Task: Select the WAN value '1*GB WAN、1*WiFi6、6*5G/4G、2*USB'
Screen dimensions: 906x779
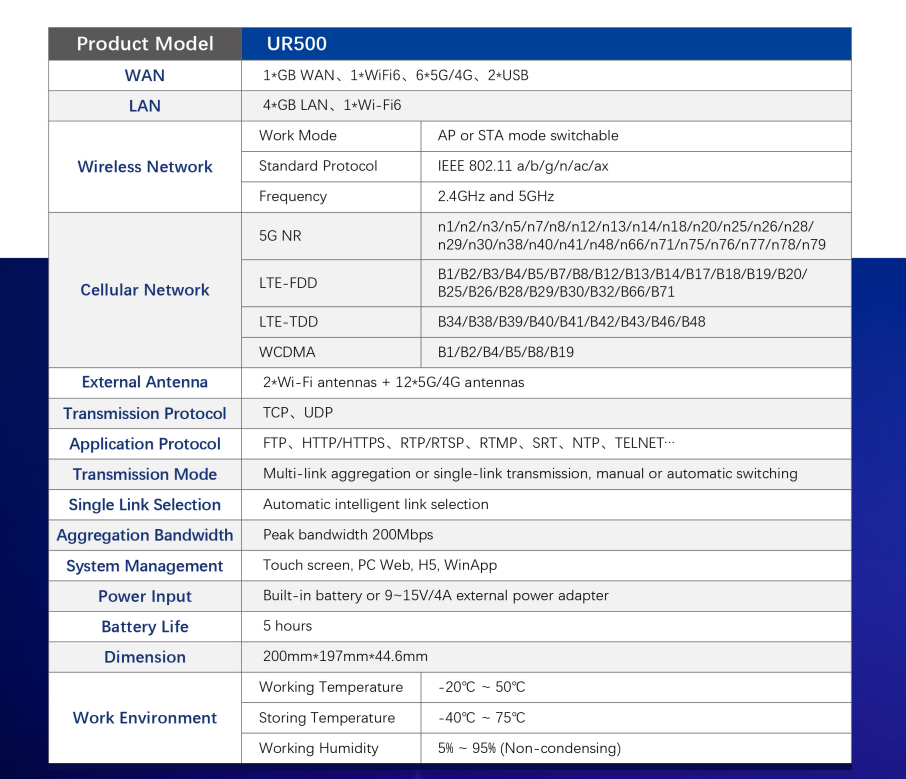Action: click(395, 76)
